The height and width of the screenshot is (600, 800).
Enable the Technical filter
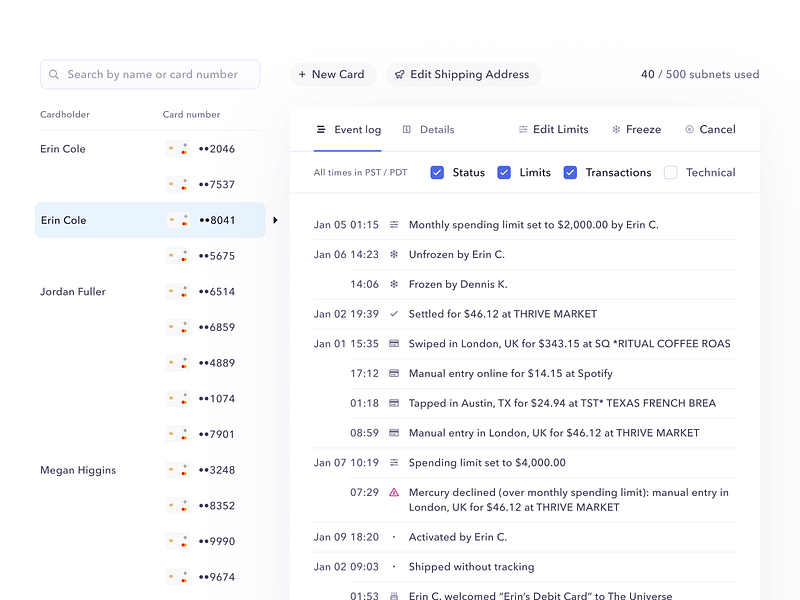coord(671,172)
